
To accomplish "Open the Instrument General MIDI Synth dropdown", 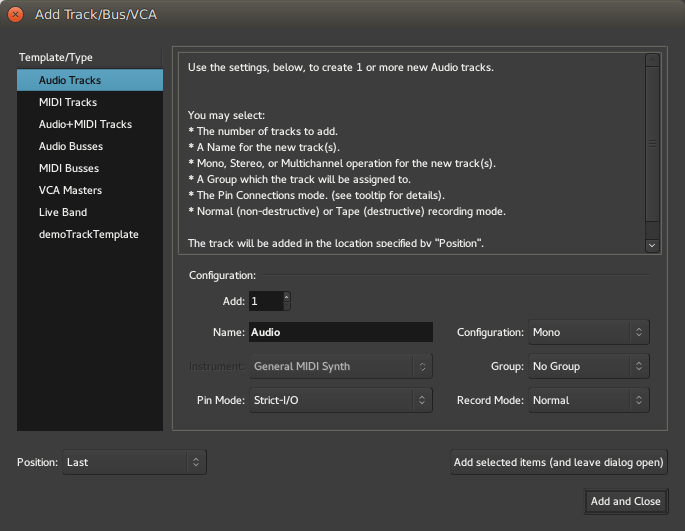I will (341, 366).
